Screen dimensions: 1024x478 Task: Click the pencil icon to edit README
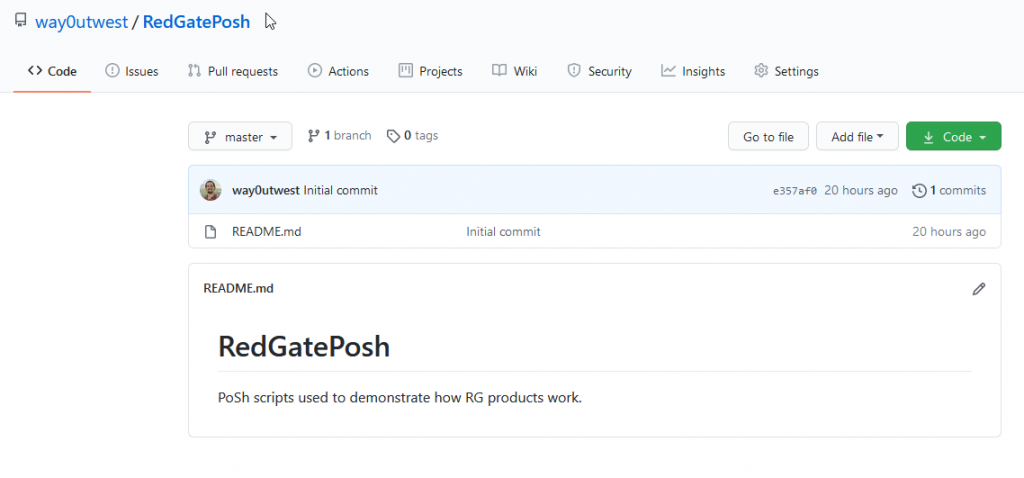click(x=979, y=289)
